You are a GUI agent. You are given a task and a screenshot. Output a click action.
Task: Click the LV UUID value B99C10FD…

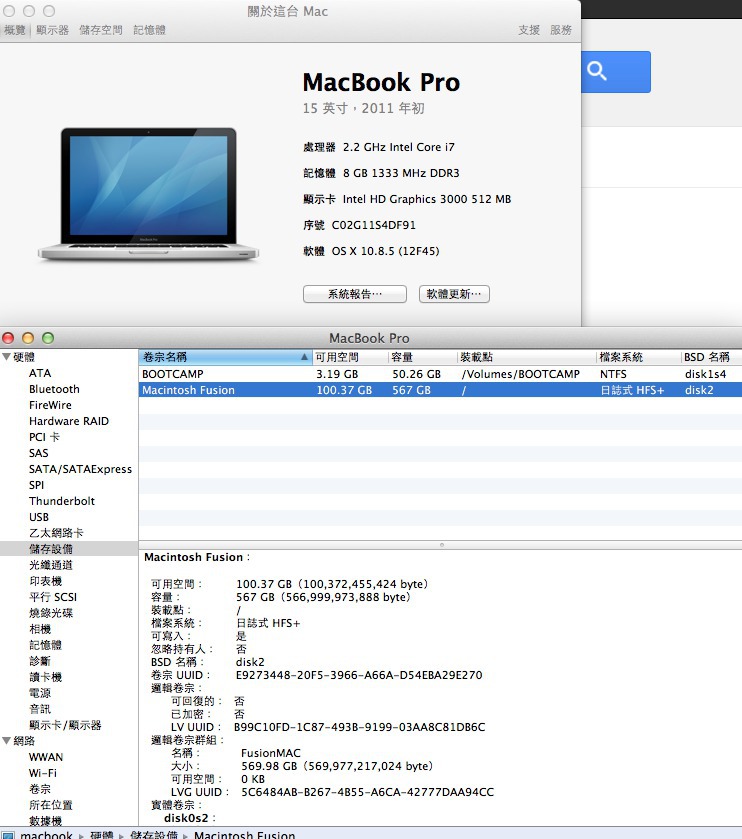point(359,727)
